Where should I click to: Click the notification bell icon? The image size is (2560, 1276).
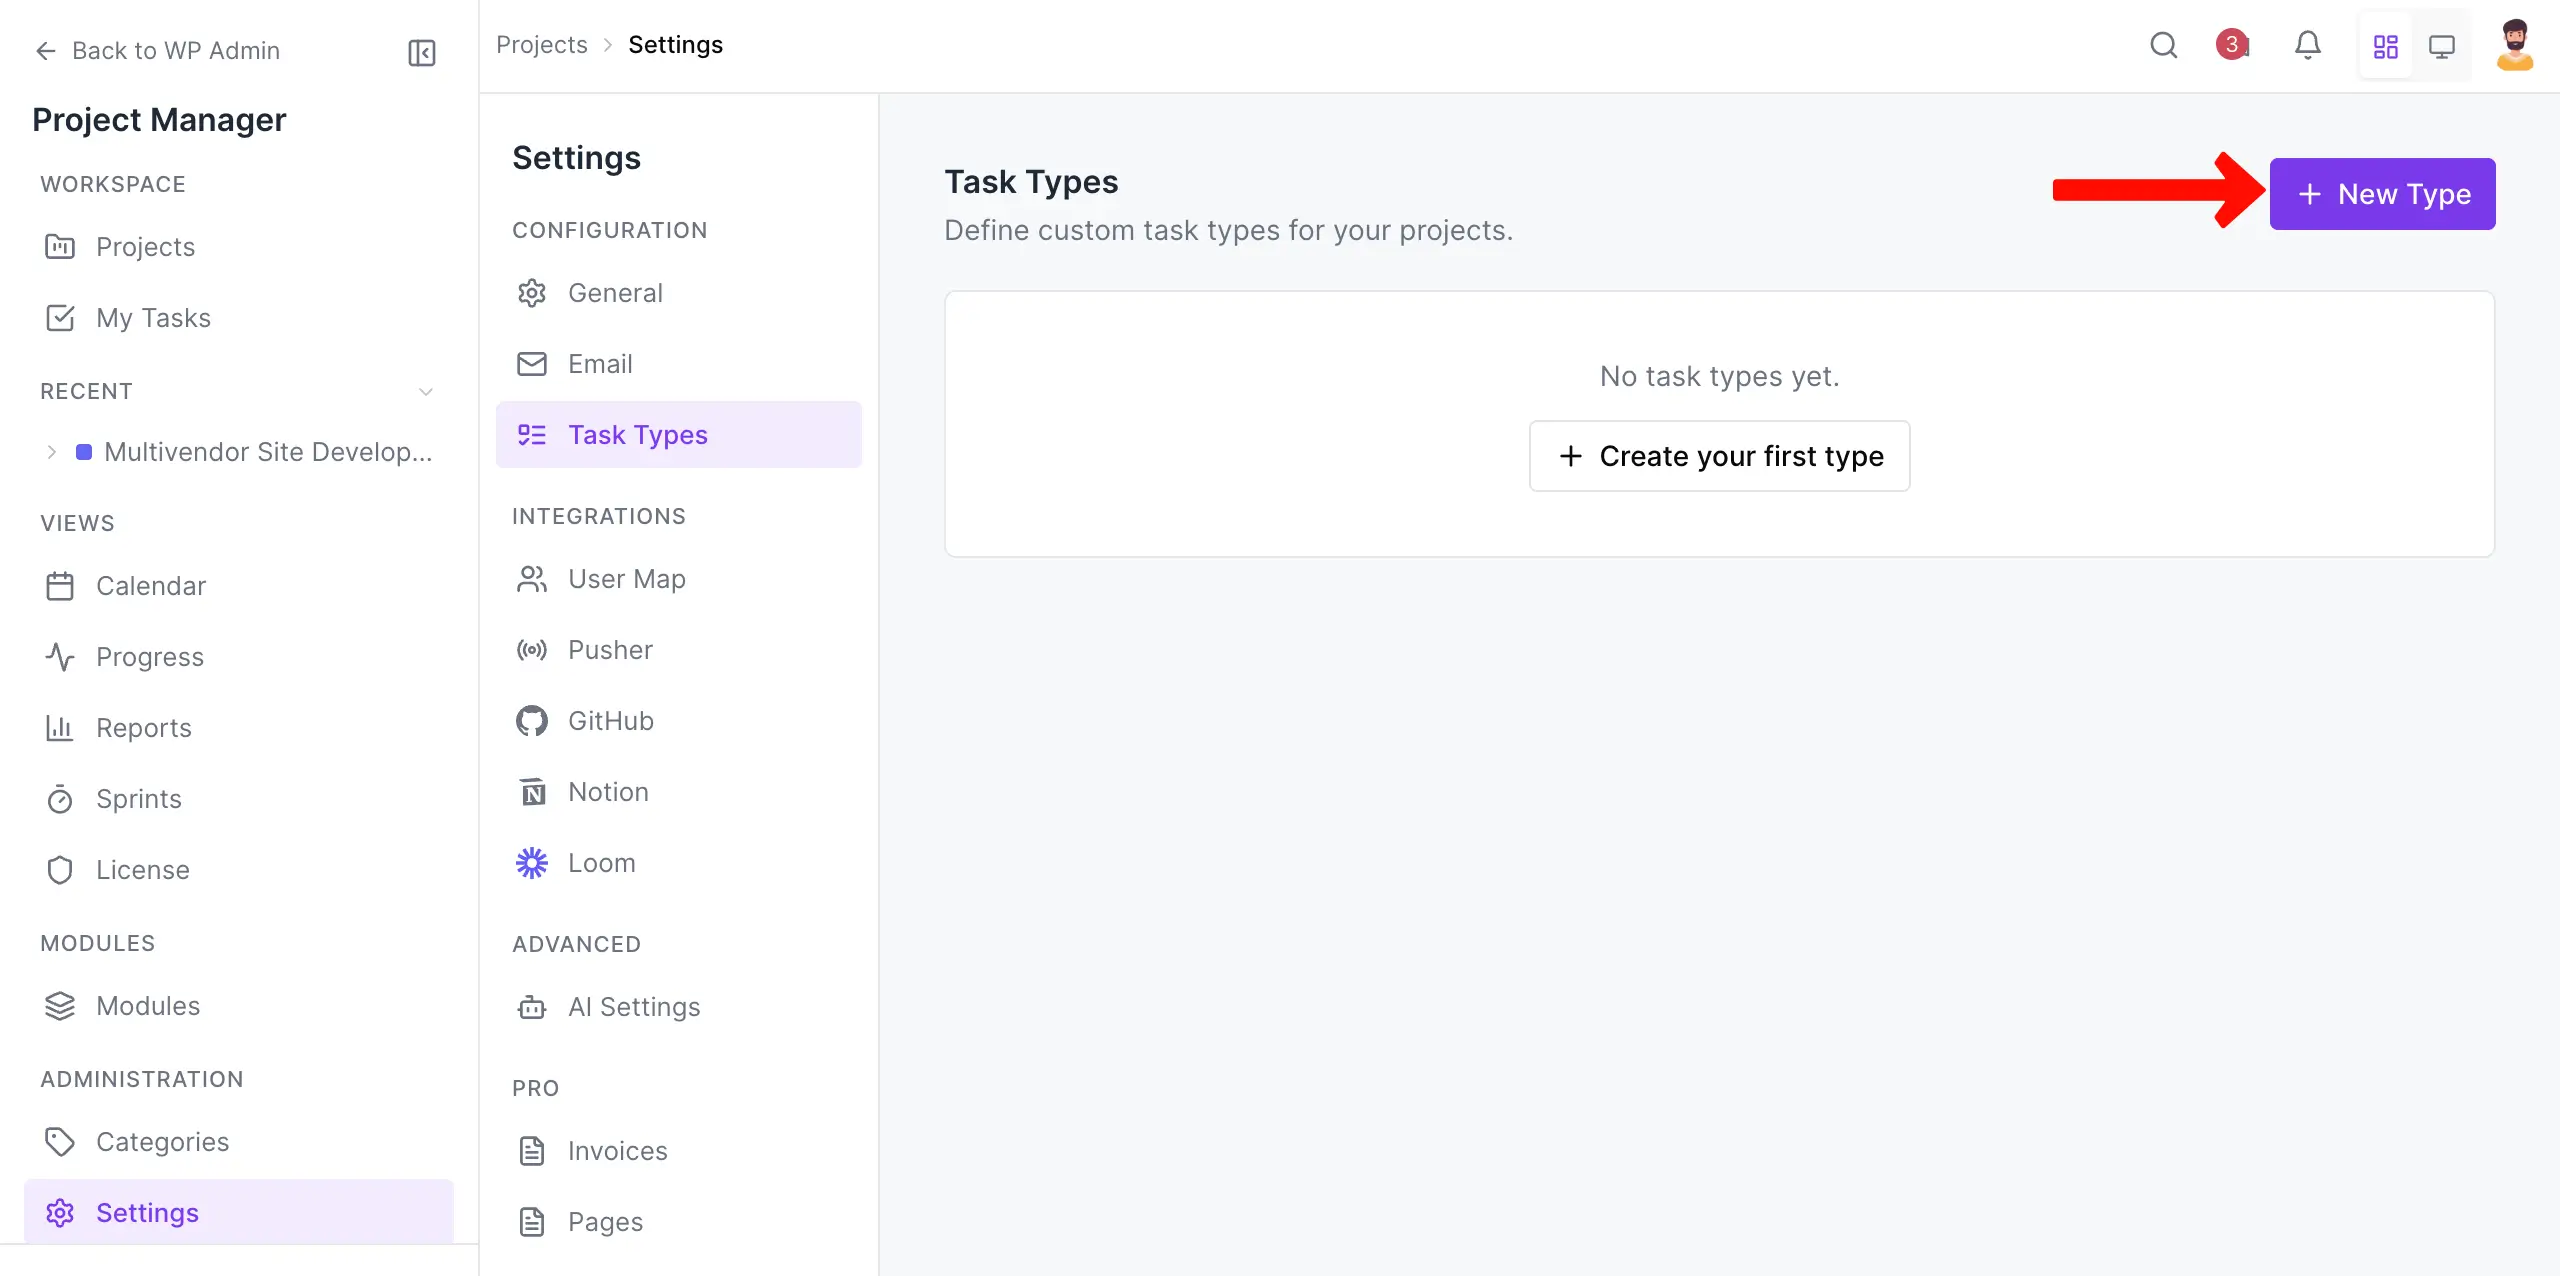click(x=2307, y=45)
